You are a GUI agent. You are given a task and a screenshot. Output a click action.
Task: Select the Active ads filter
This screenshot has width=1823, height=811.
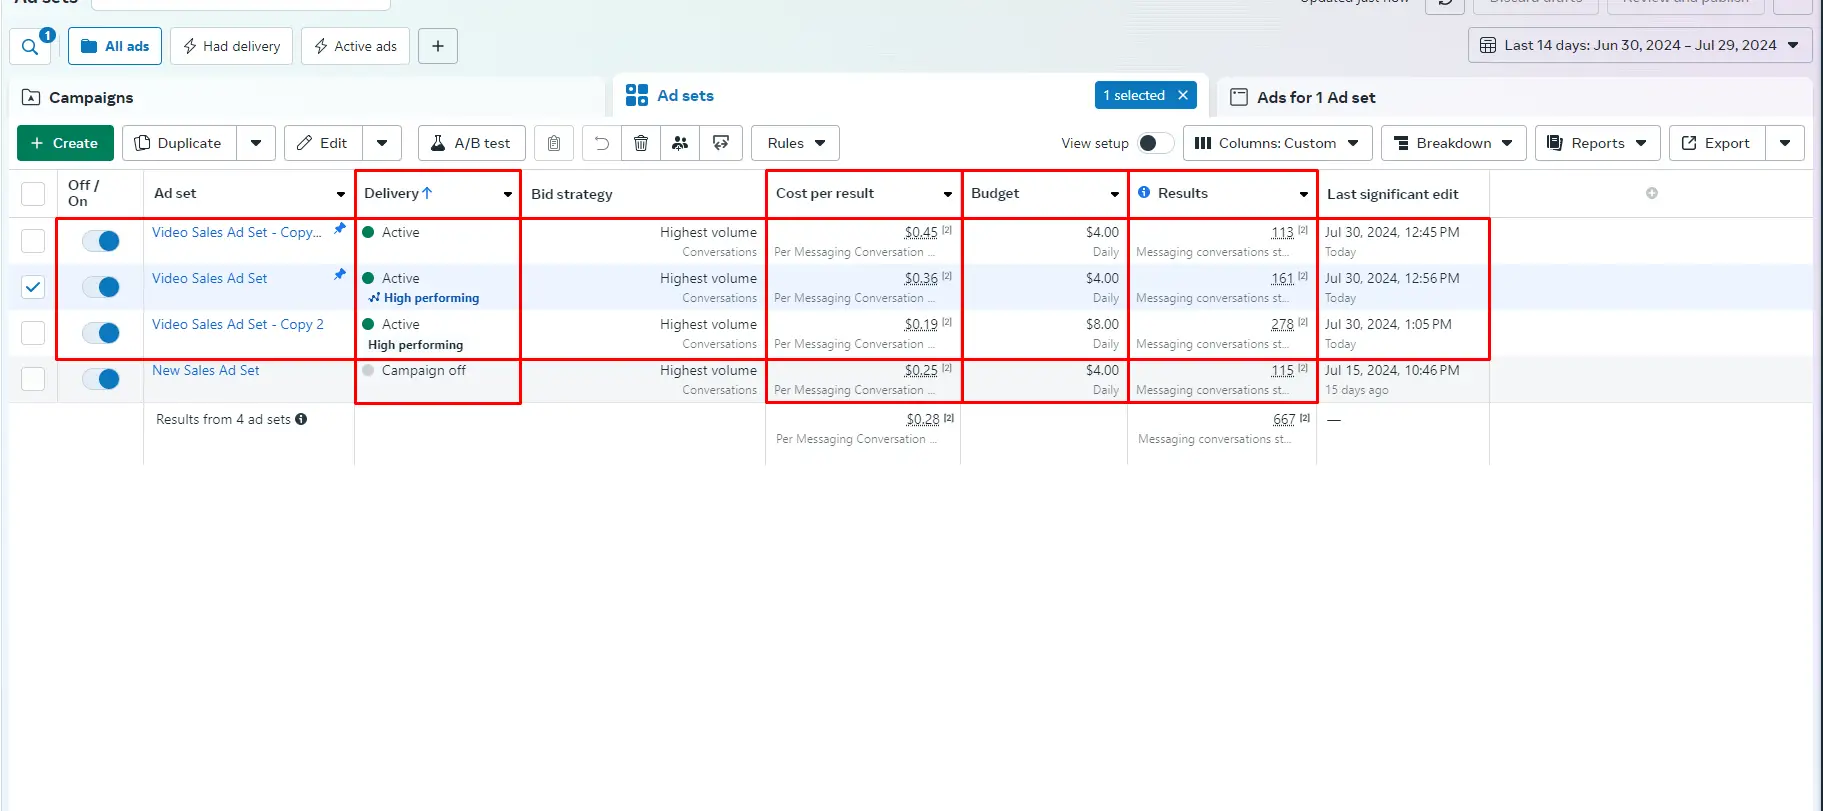pyautogui.click(x=355, y=46)
